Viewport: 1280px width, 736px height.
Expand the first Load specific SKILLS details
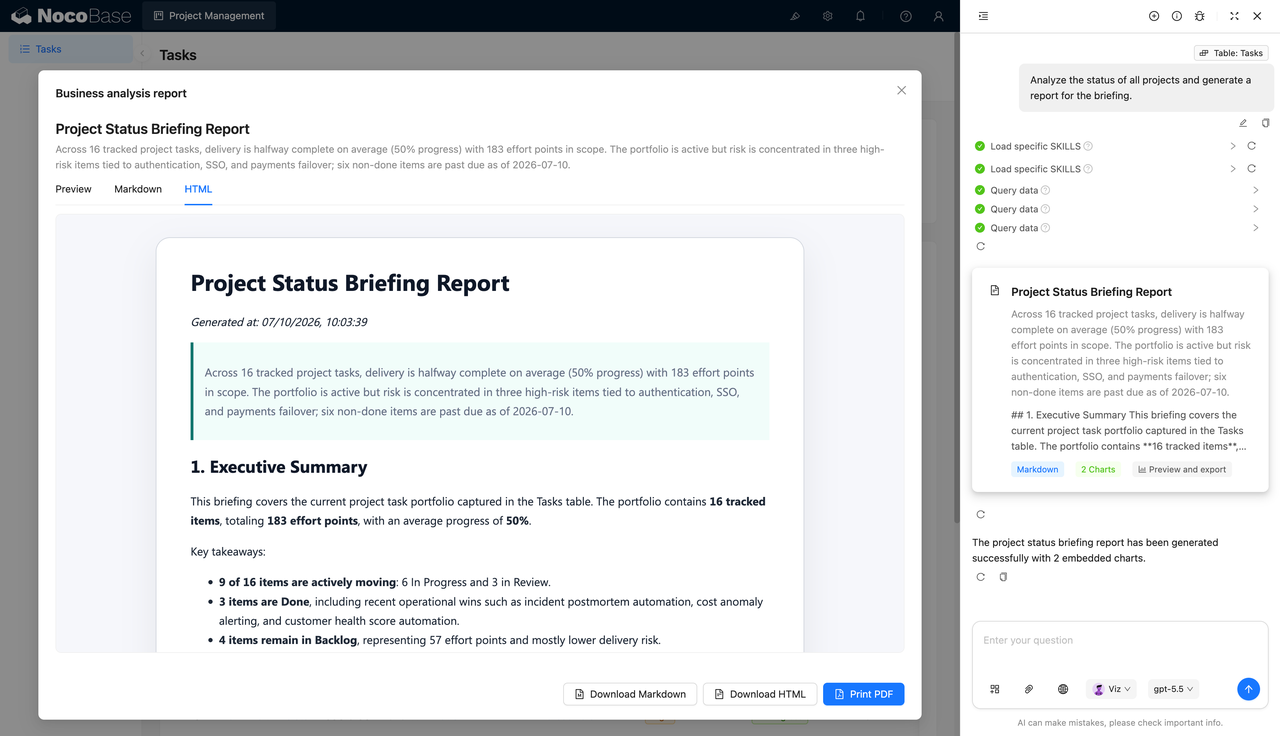point(1233,146)
